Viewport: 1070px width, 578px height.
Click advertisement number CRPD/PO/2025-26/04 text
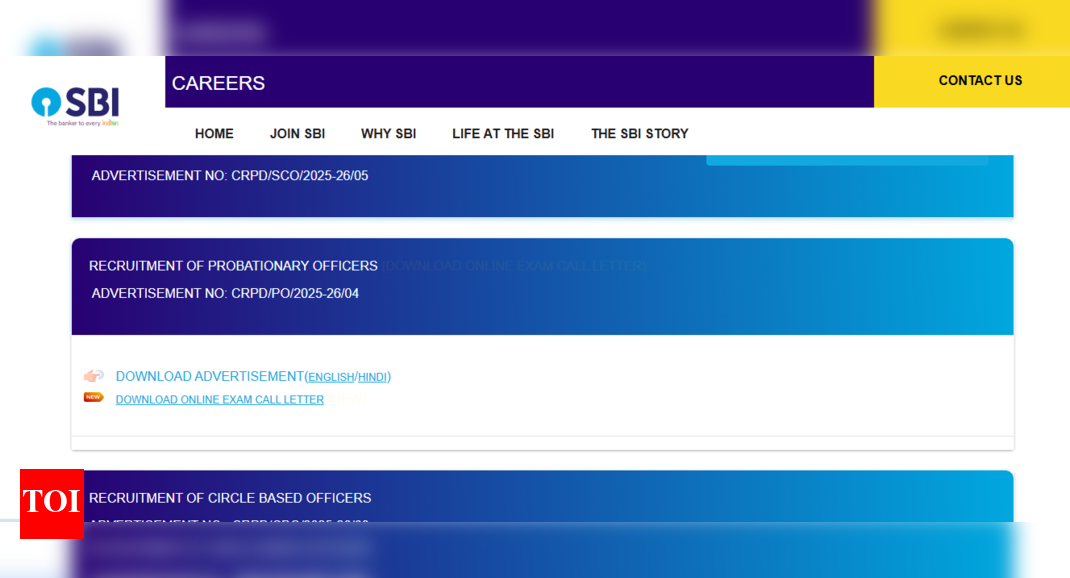pos(225,293)
